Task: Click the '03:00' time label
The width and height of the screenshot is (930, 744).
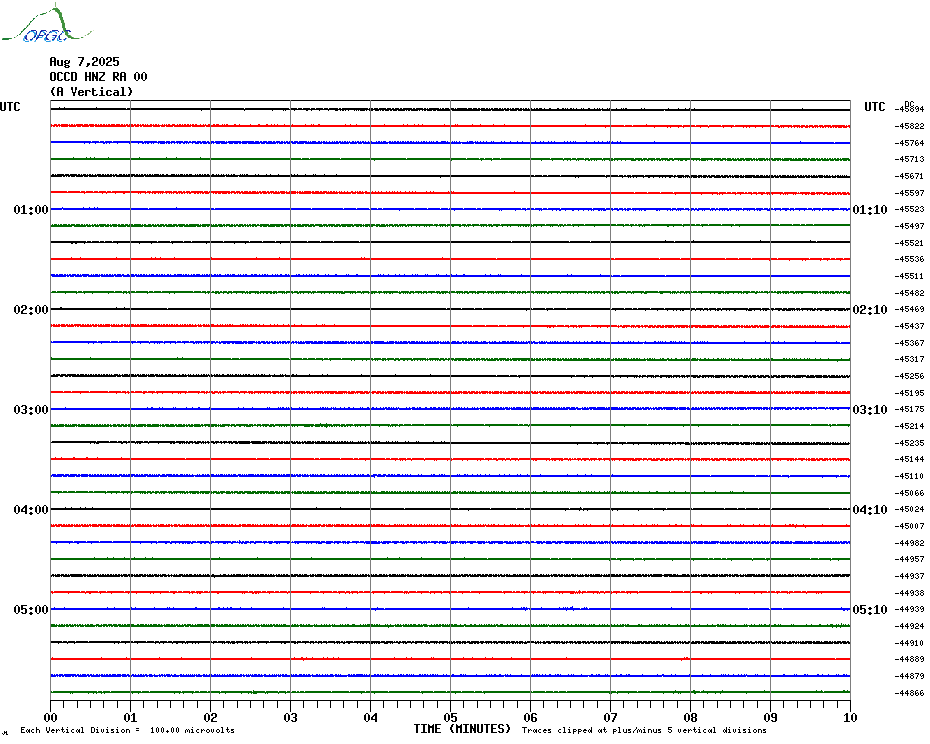Action: 31,410
